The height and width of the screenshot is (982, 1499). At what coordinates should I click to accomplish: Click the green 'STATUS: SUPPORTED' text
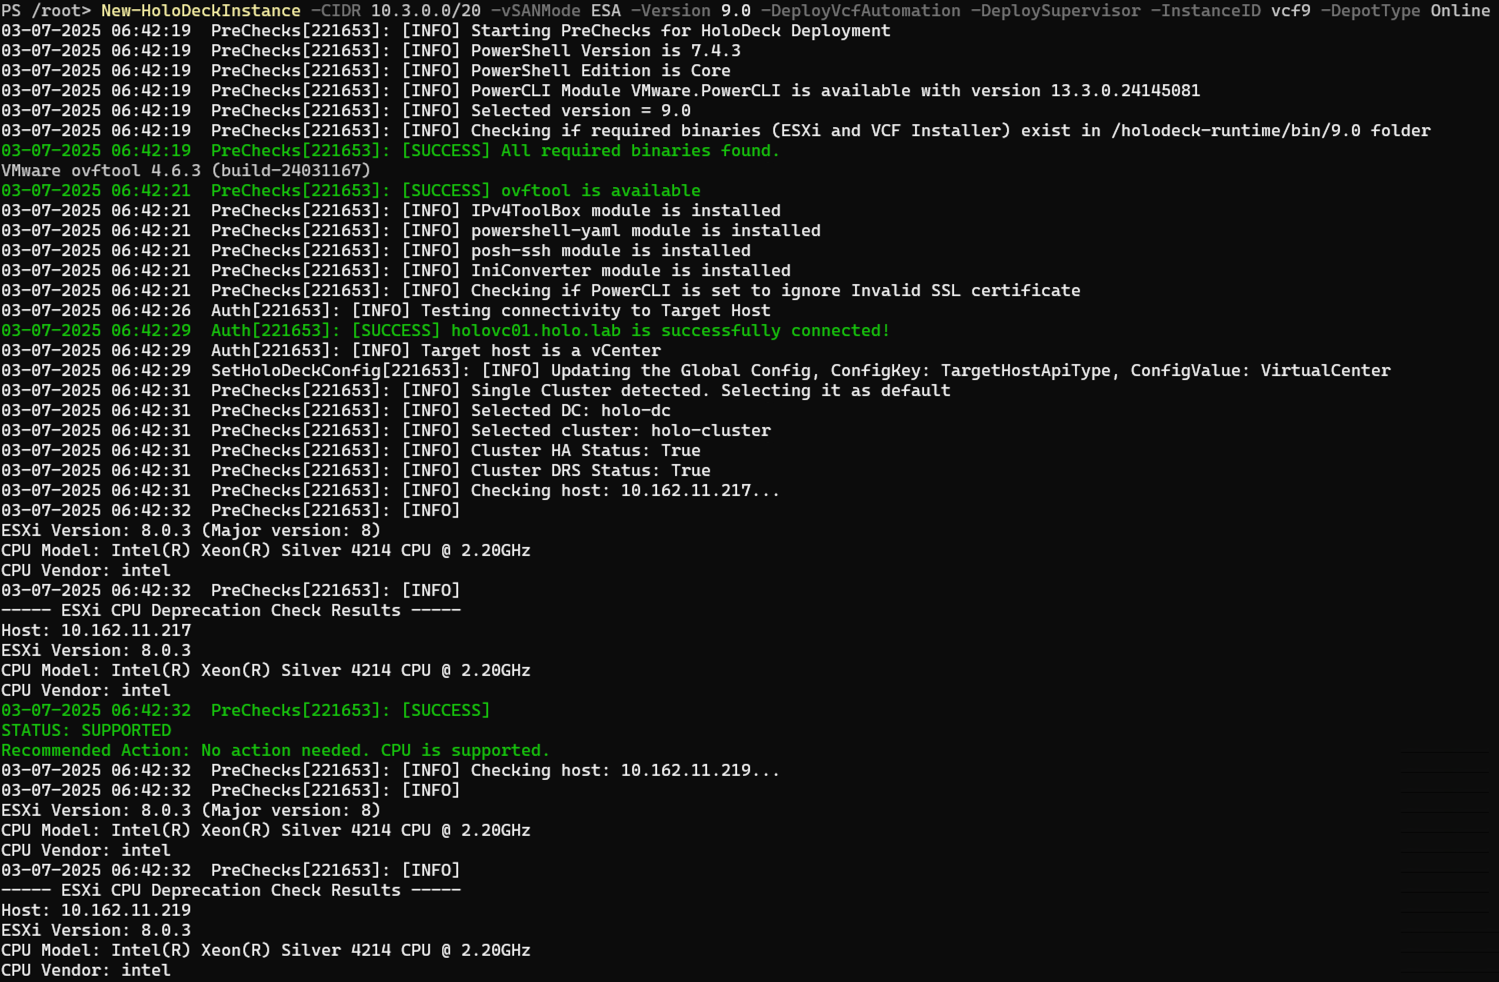click(86, 731)
